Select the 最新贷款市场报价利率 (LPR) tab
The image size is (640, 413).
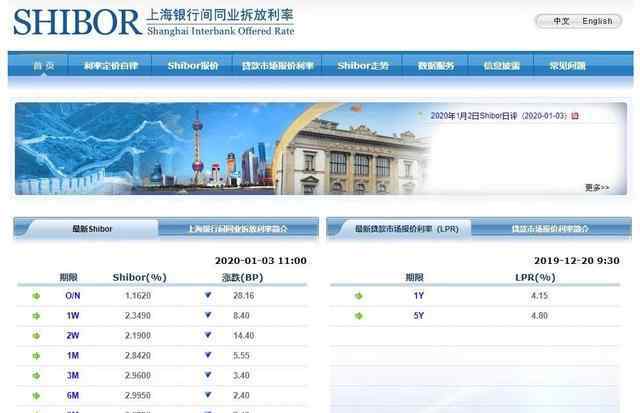[x=407, y=229]
